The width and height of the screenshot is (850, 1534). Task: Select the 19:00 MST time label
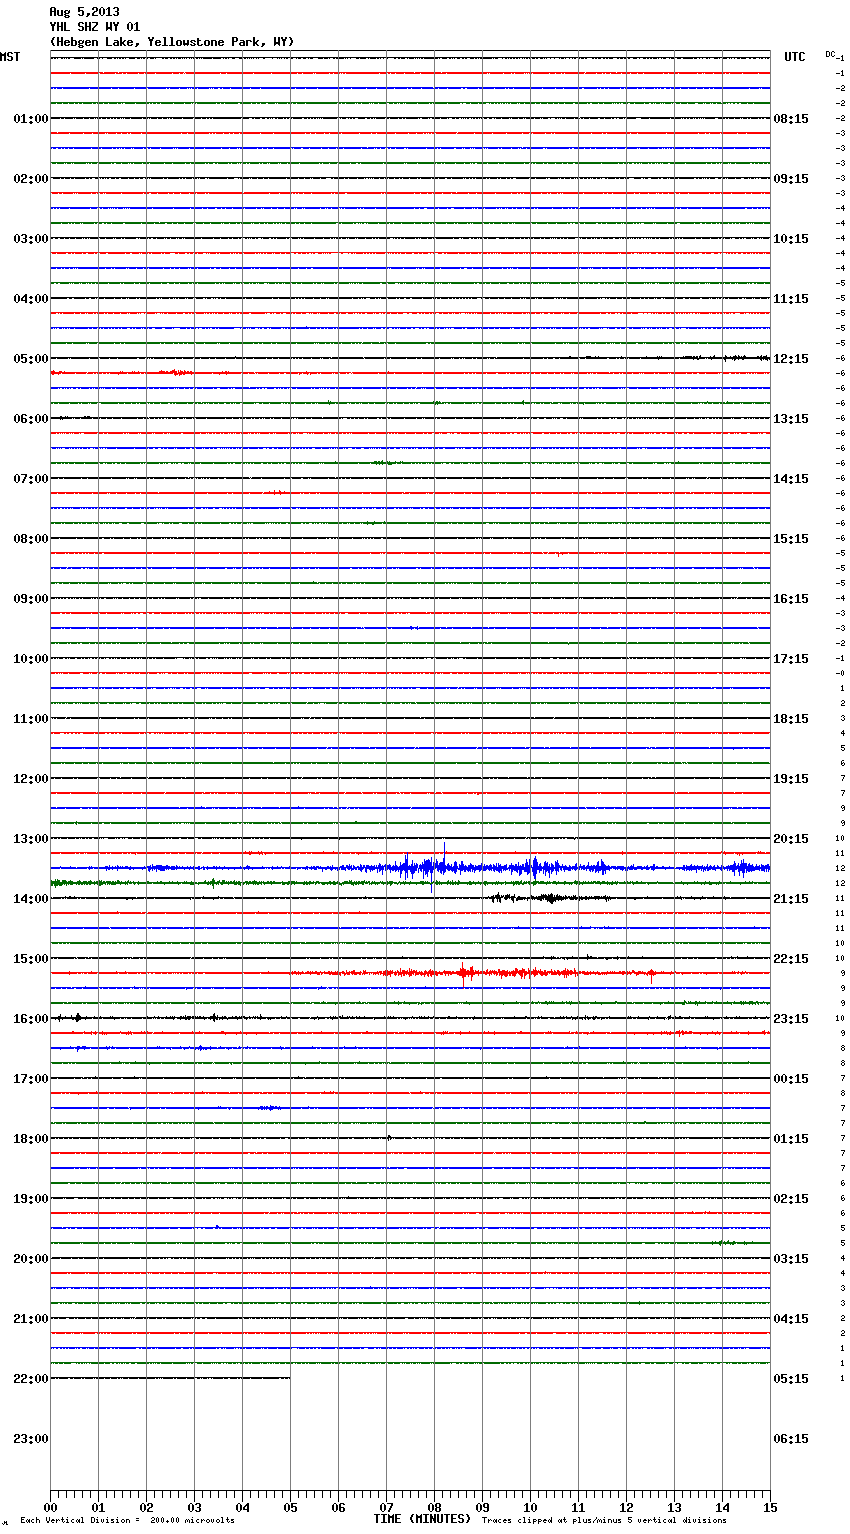point(31,1199)
